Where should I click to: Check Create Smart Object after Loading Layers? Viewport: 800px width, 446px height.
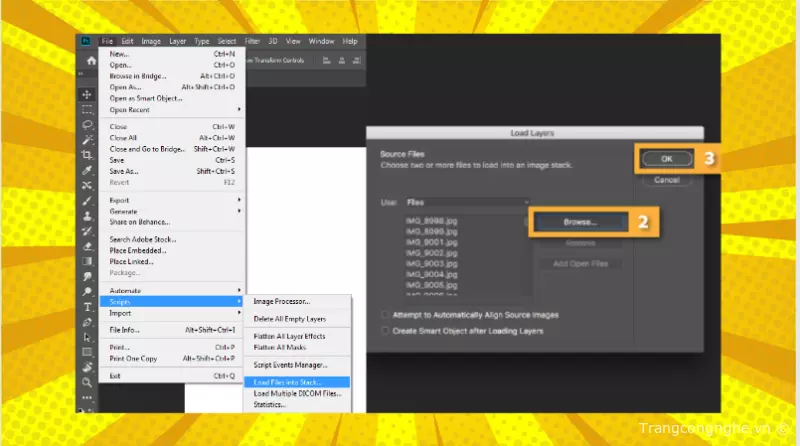(385, 329)
